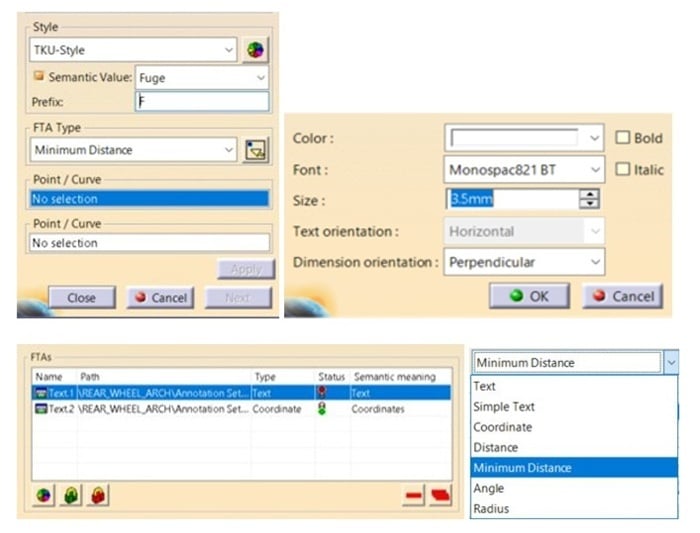Click the Semantic Value lock icon
The height and width of the screenshot is (533, 700).
(x=39, y=76)
